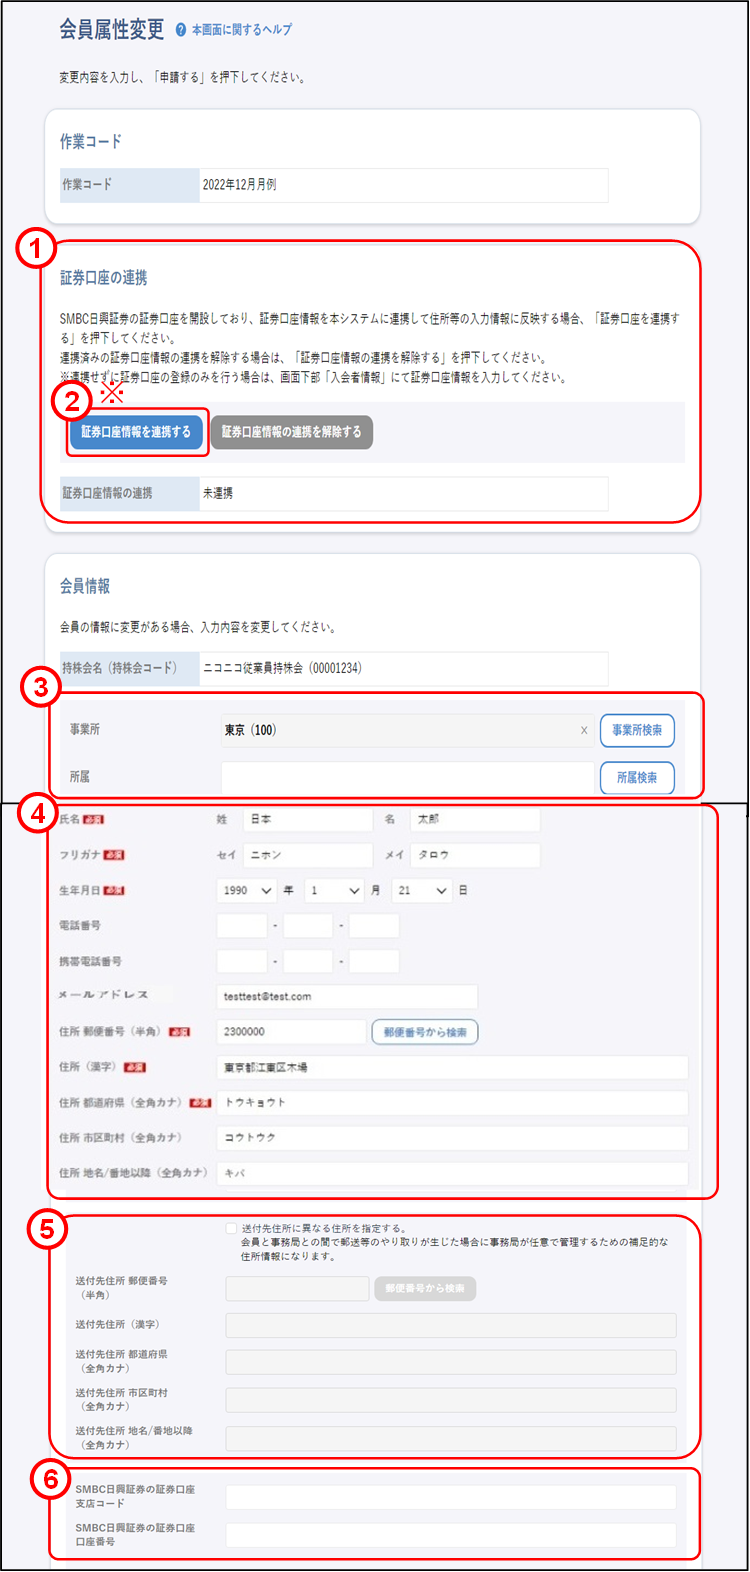This screenshot has height=1572, width=750.
Task: Click the 住所（漢字）address field
Action: (x=453, y=1068)
